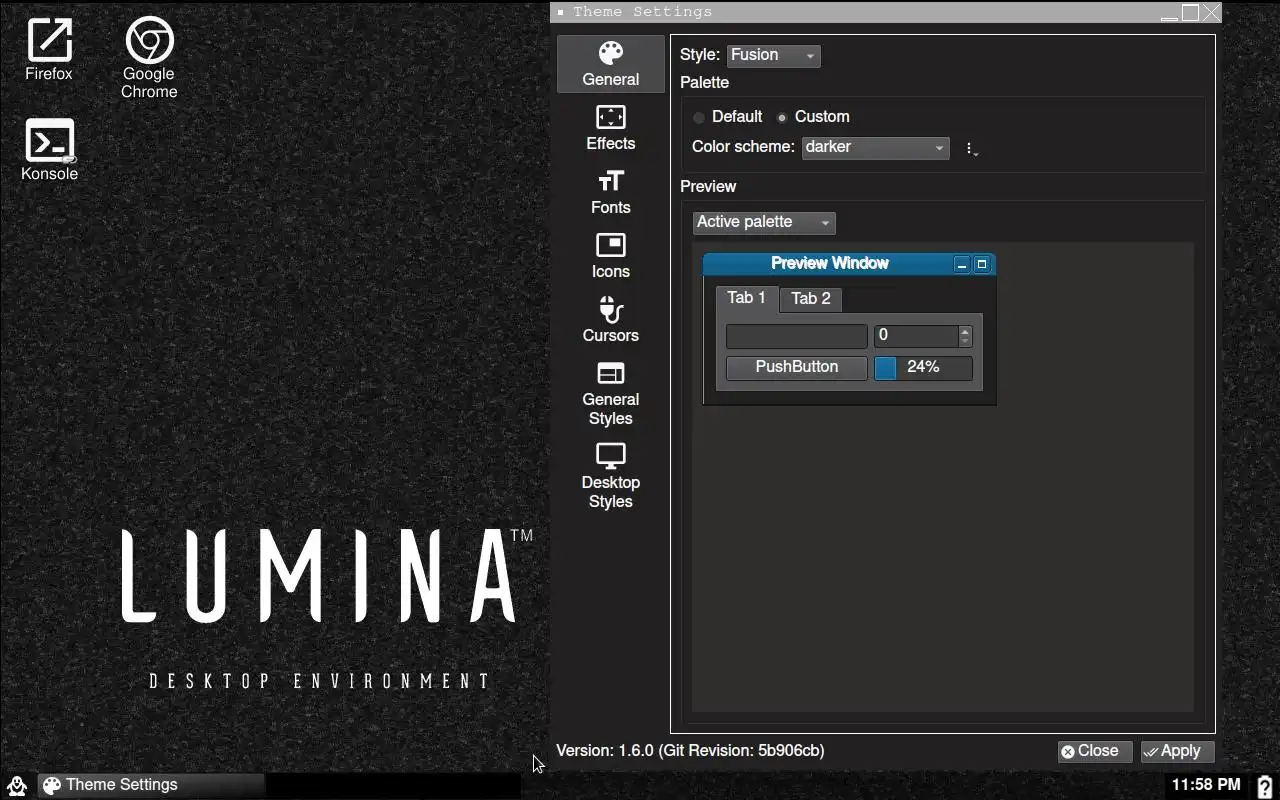Switch to Tab 1 in preview

click(746, 298)
